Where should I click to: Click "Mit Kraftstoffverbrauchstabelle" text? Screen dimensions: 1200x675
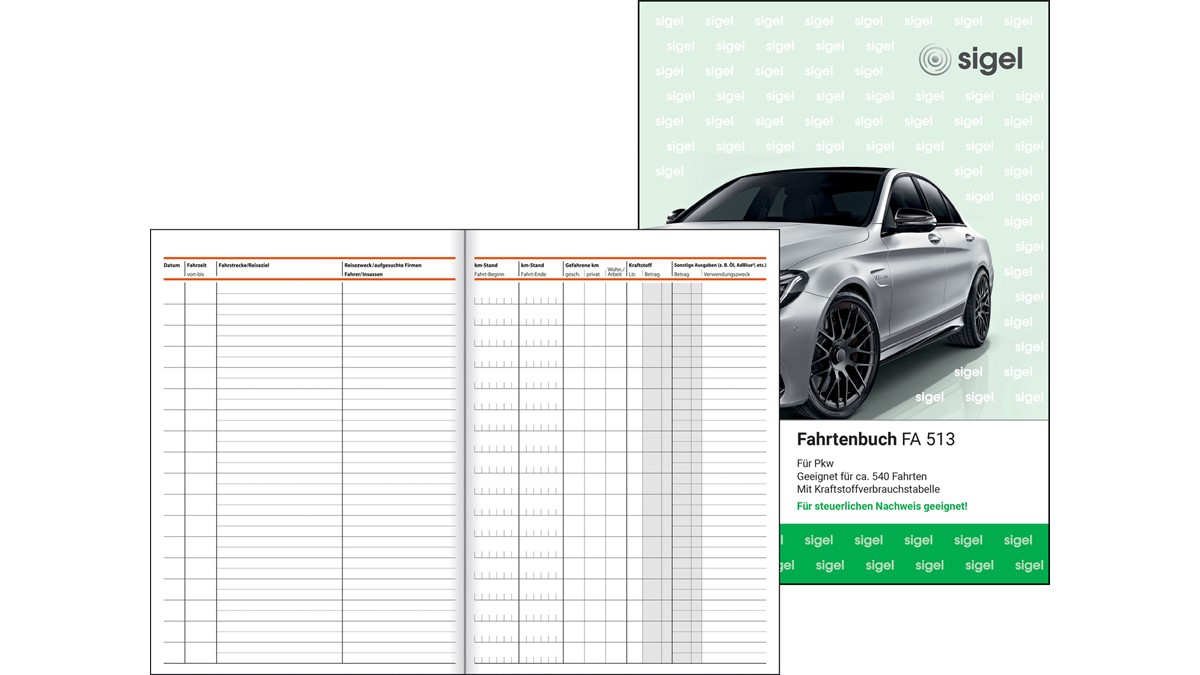868,489
